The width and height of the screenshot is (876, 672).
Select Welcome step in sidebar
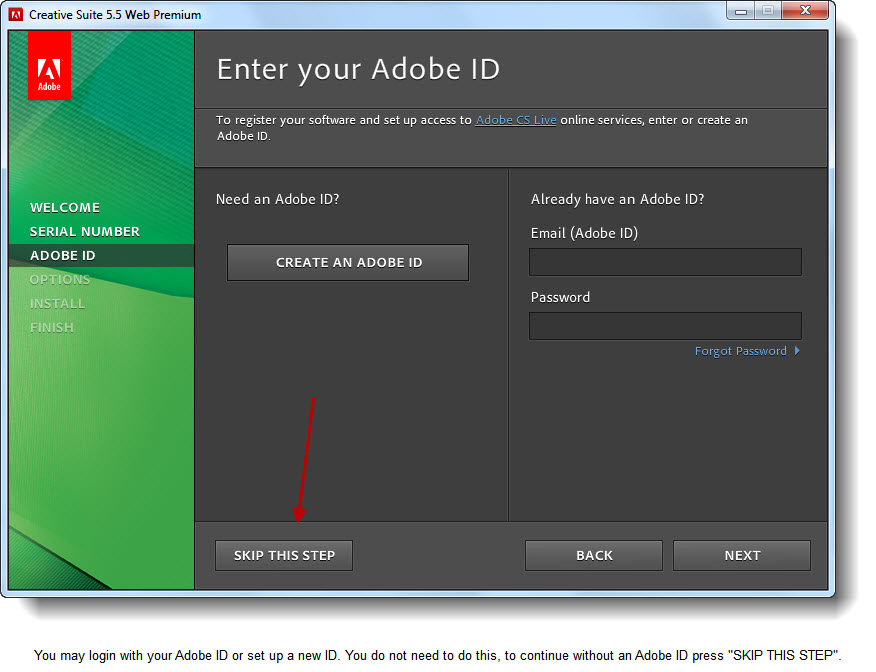click(65, 207)
